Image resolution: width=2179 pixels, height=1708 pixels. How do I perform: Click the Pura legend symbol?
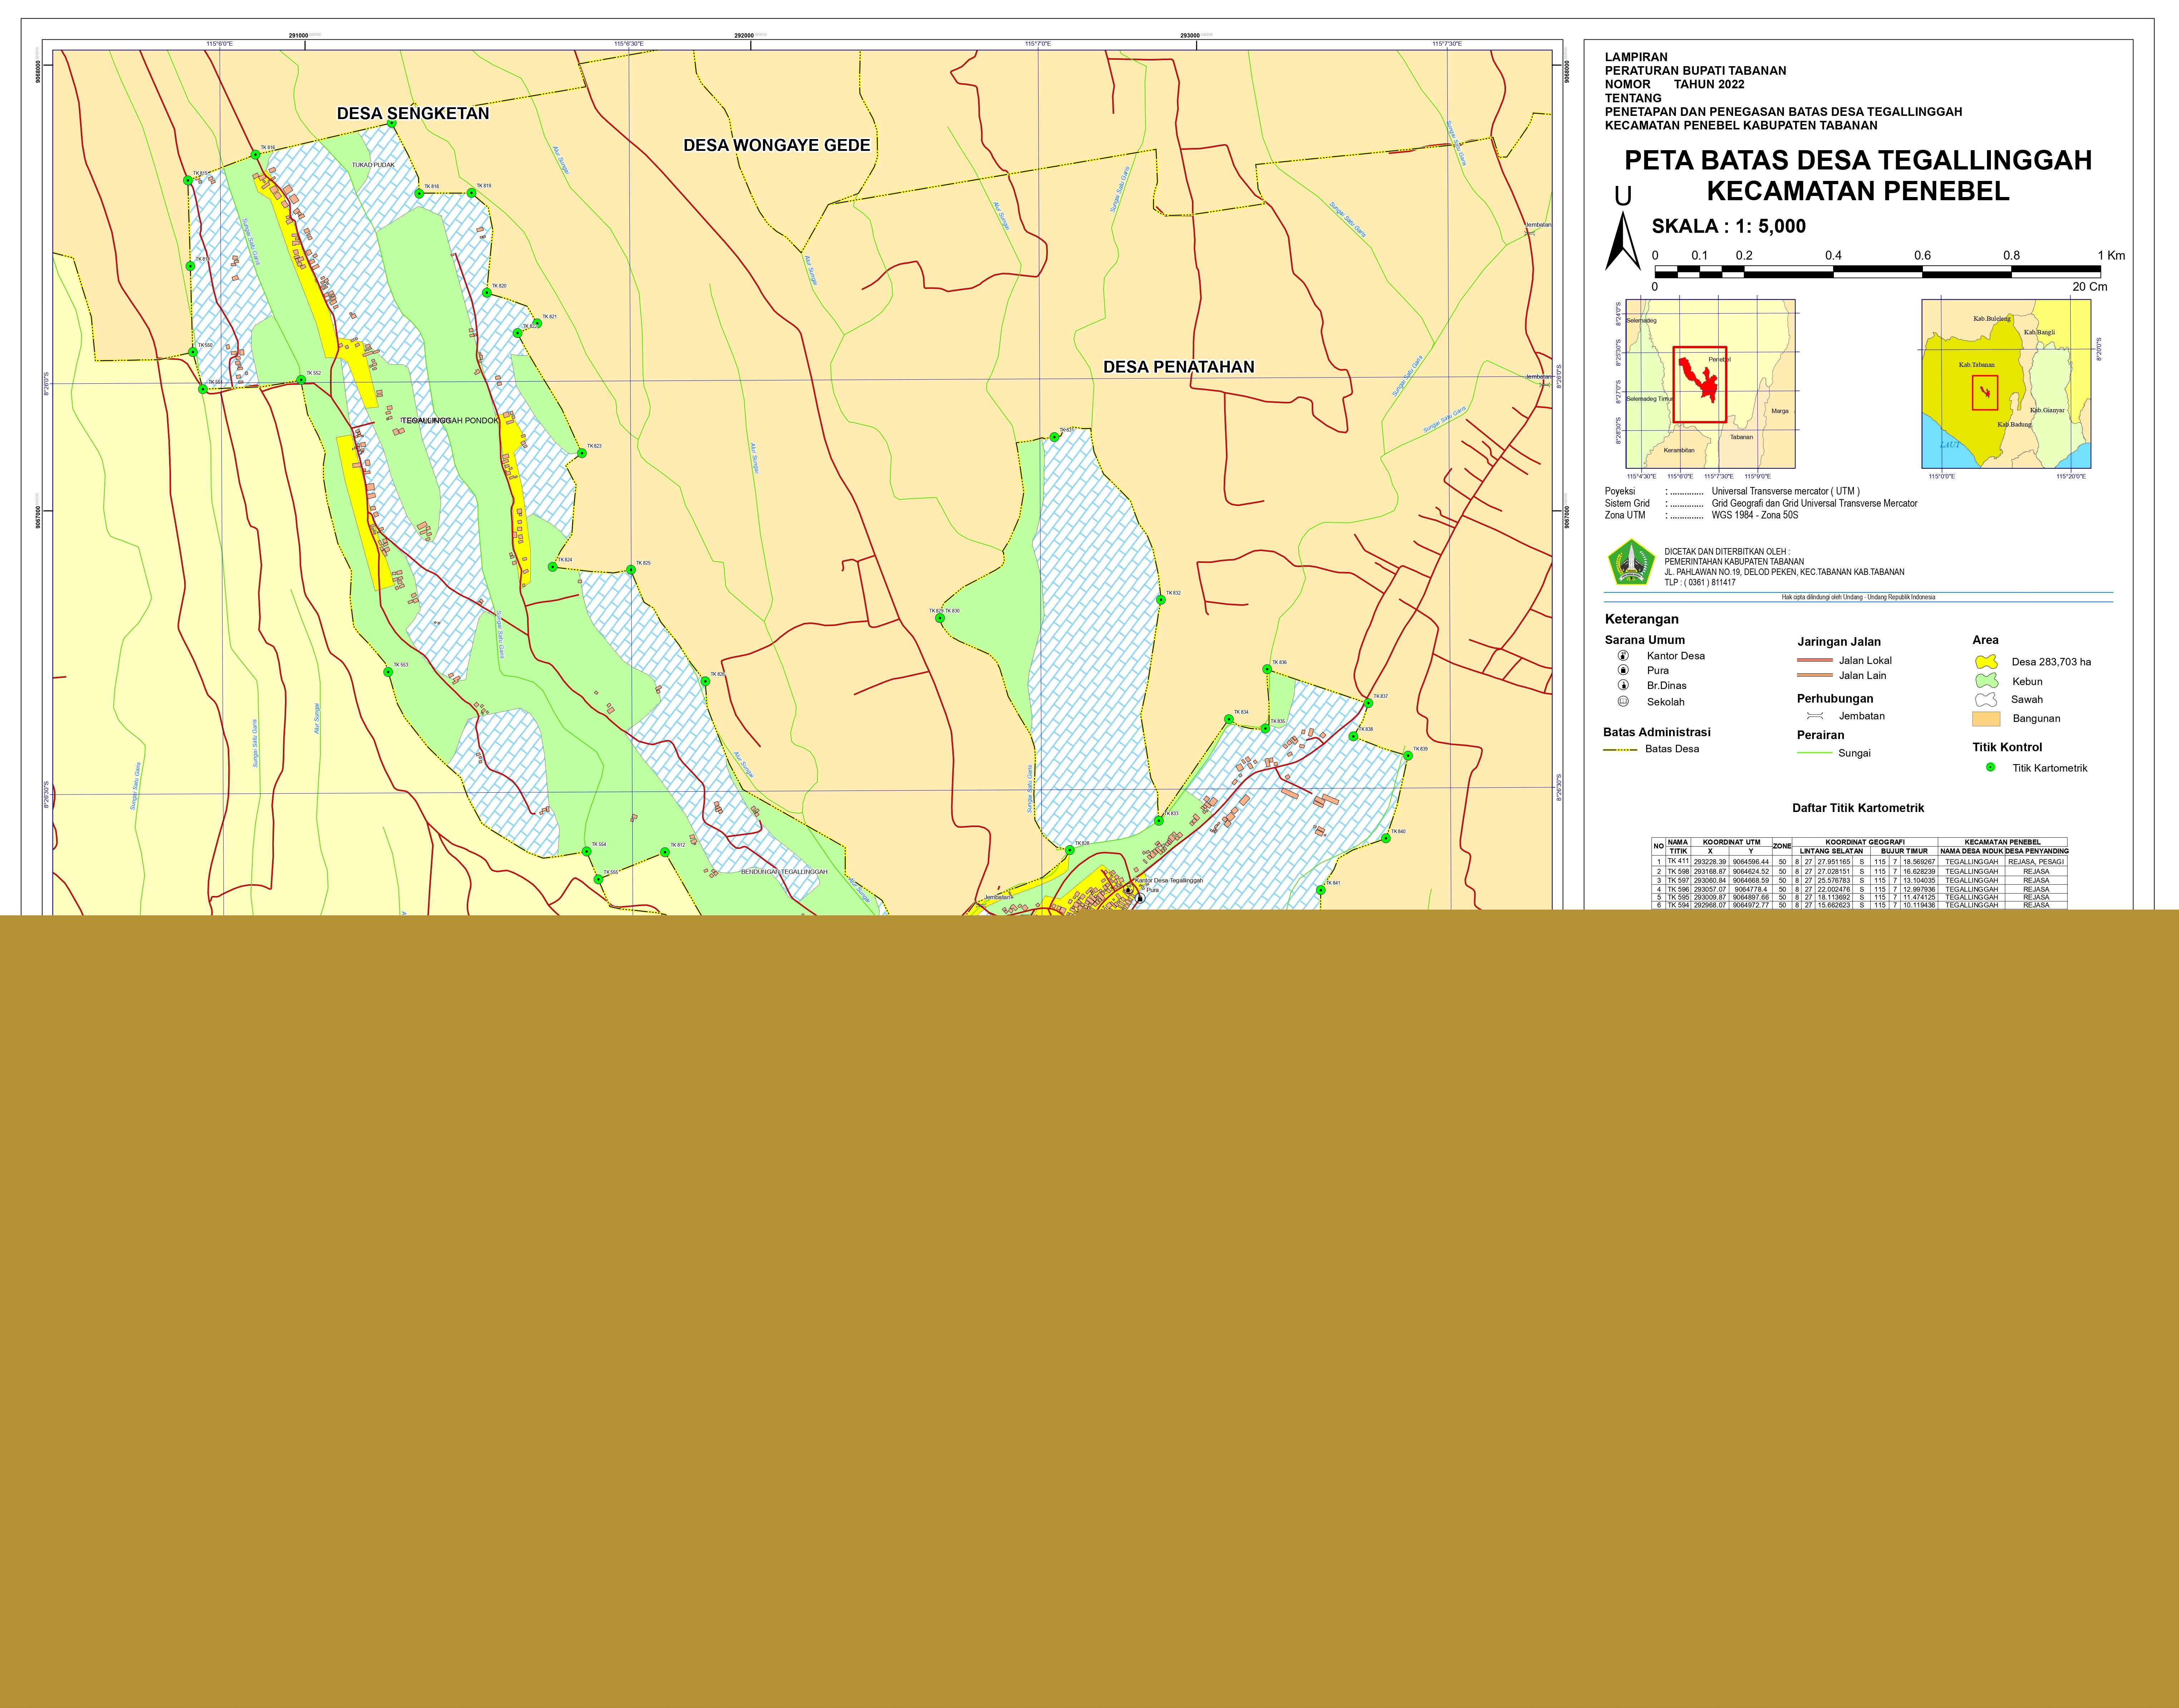1623,670
